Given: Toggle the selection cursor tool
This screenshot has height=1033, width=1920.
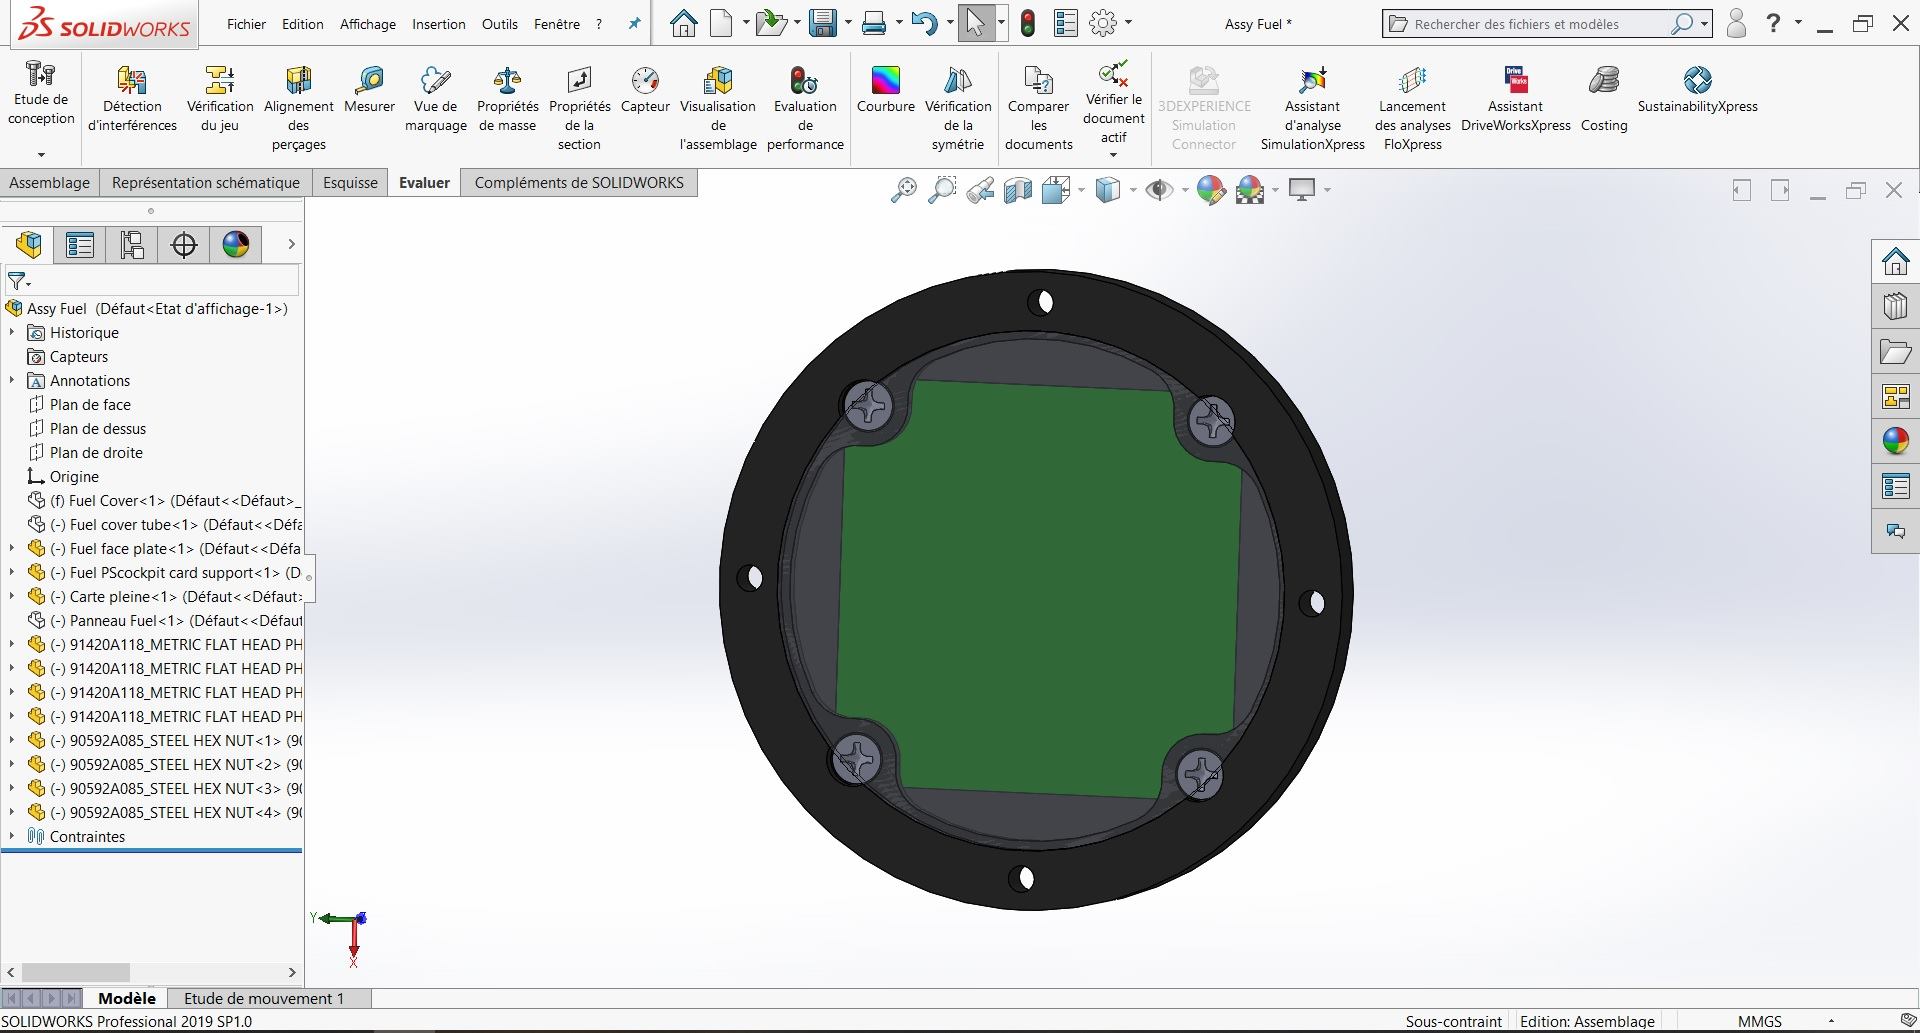Looking at the screenshot, I should pos(976,23).
